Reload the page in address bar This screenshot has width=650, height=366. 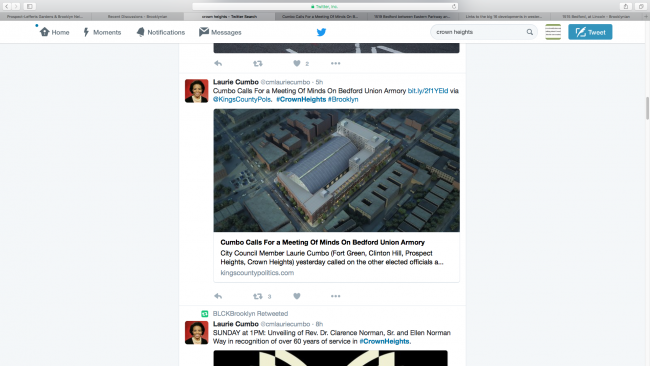click(x=454, y=6)
